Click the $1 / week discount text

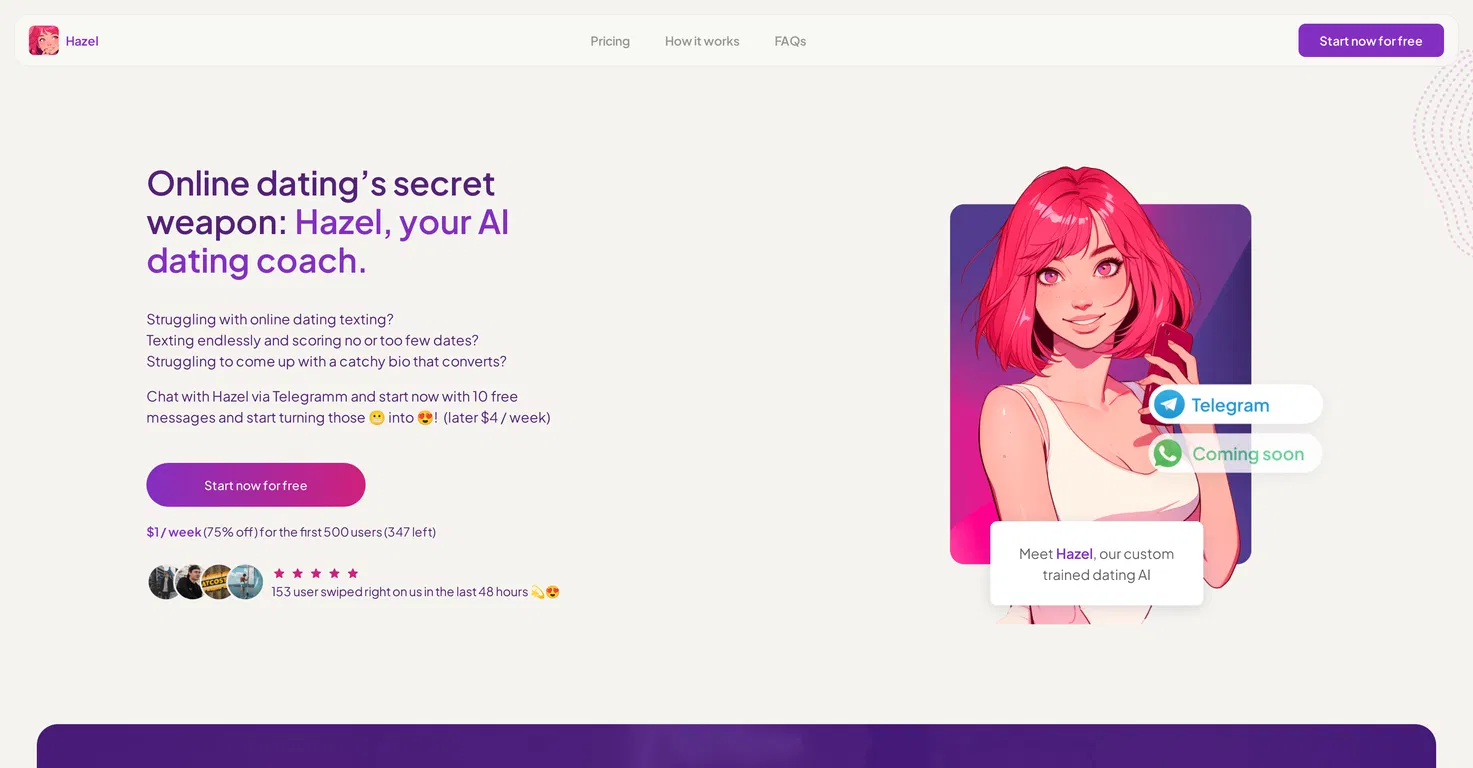pos(291,532)
